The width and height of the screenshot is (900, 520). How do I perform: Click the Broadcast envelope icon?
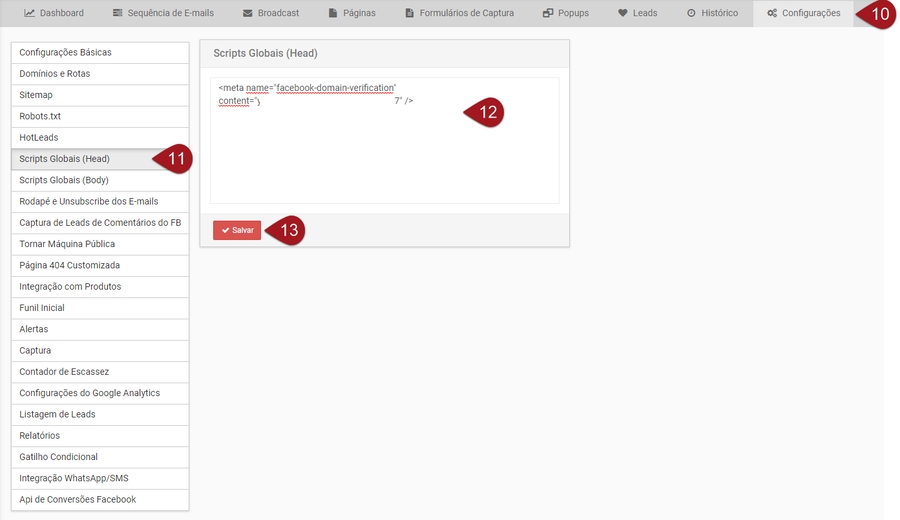(x=248, y=13)
